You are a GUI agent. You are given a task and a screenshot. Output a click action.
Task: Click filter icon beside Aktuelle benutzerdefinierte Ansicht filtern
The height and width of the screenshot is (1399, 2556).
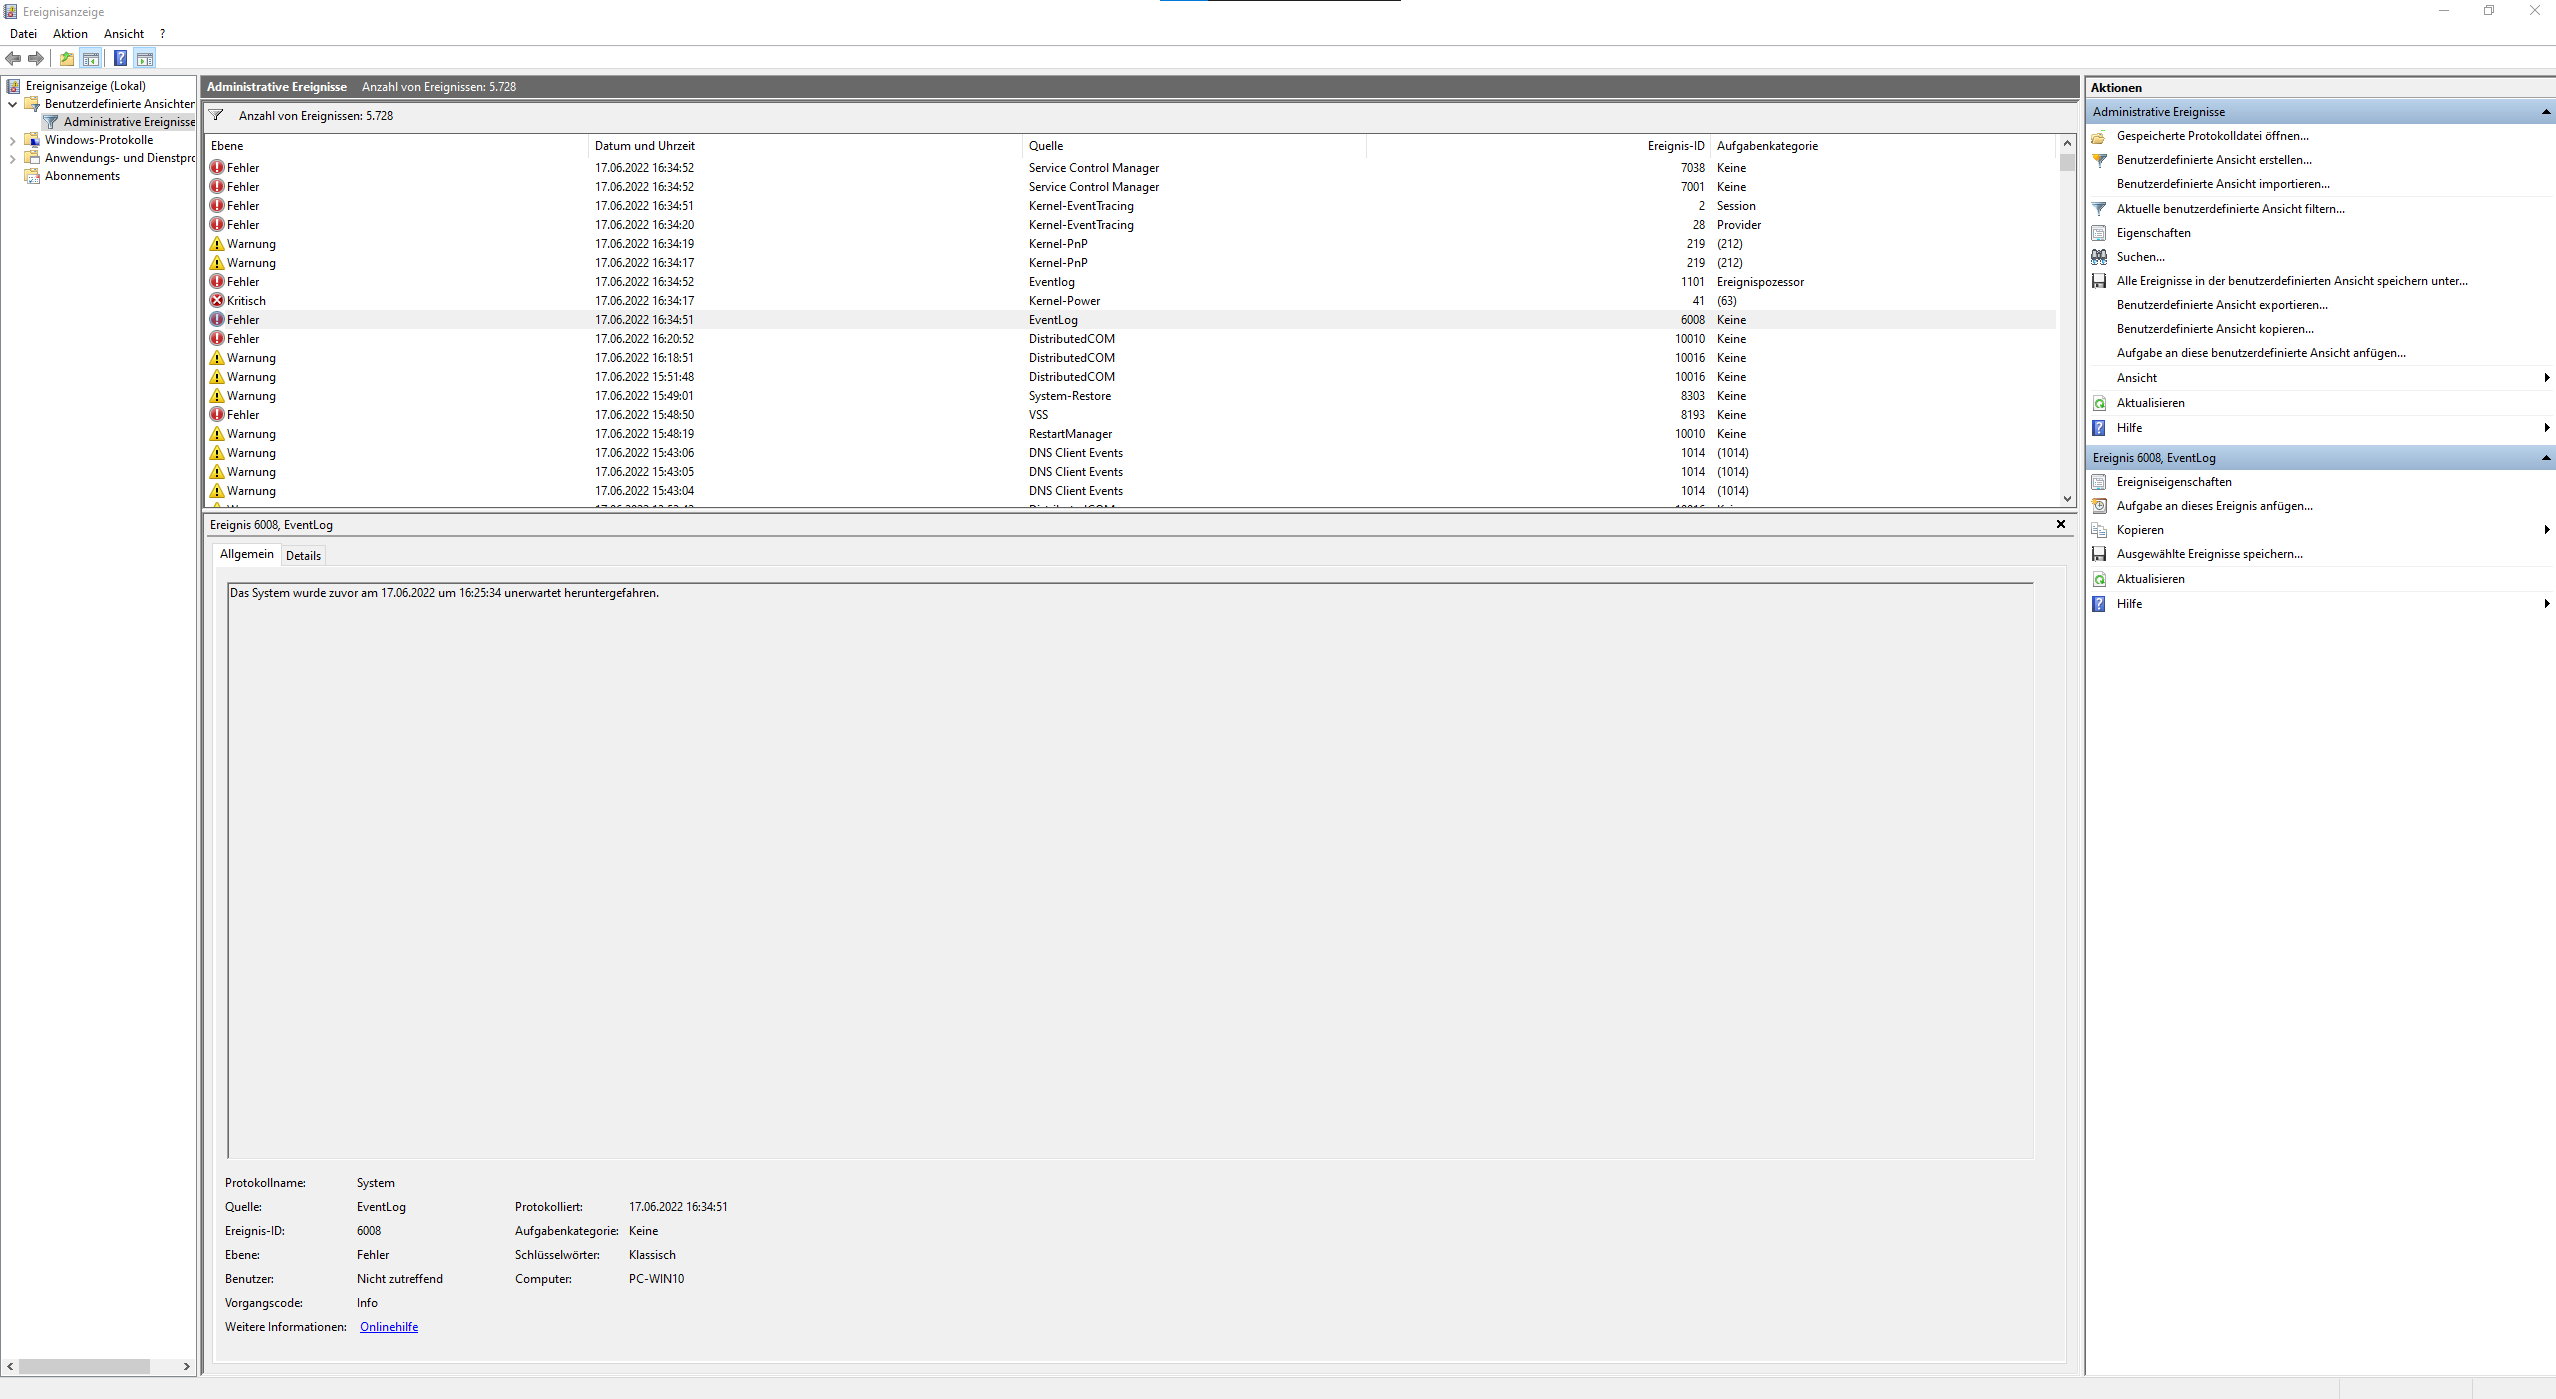2099,209
